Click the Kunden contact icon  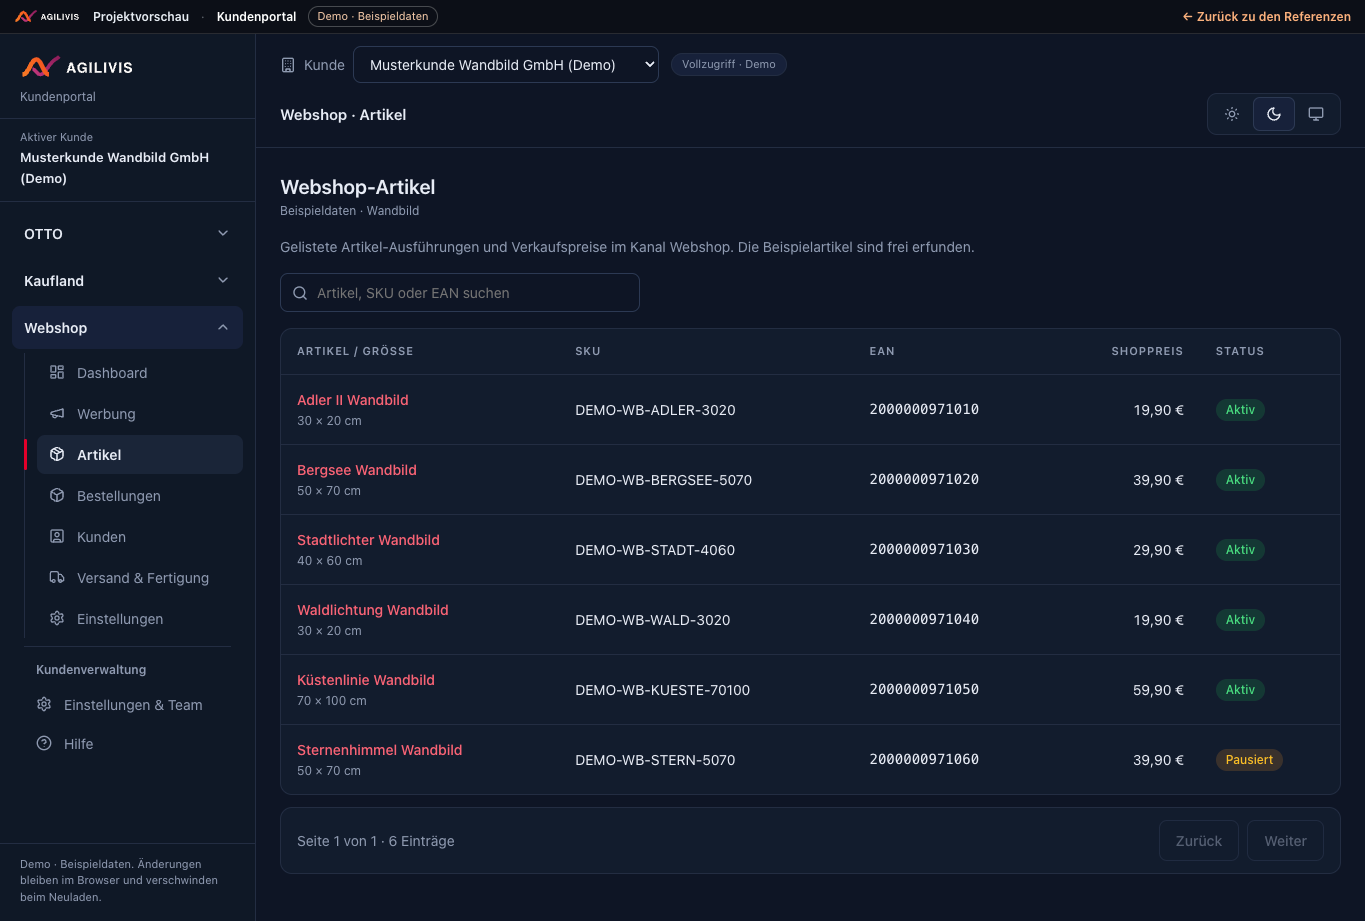coord(57,536)
